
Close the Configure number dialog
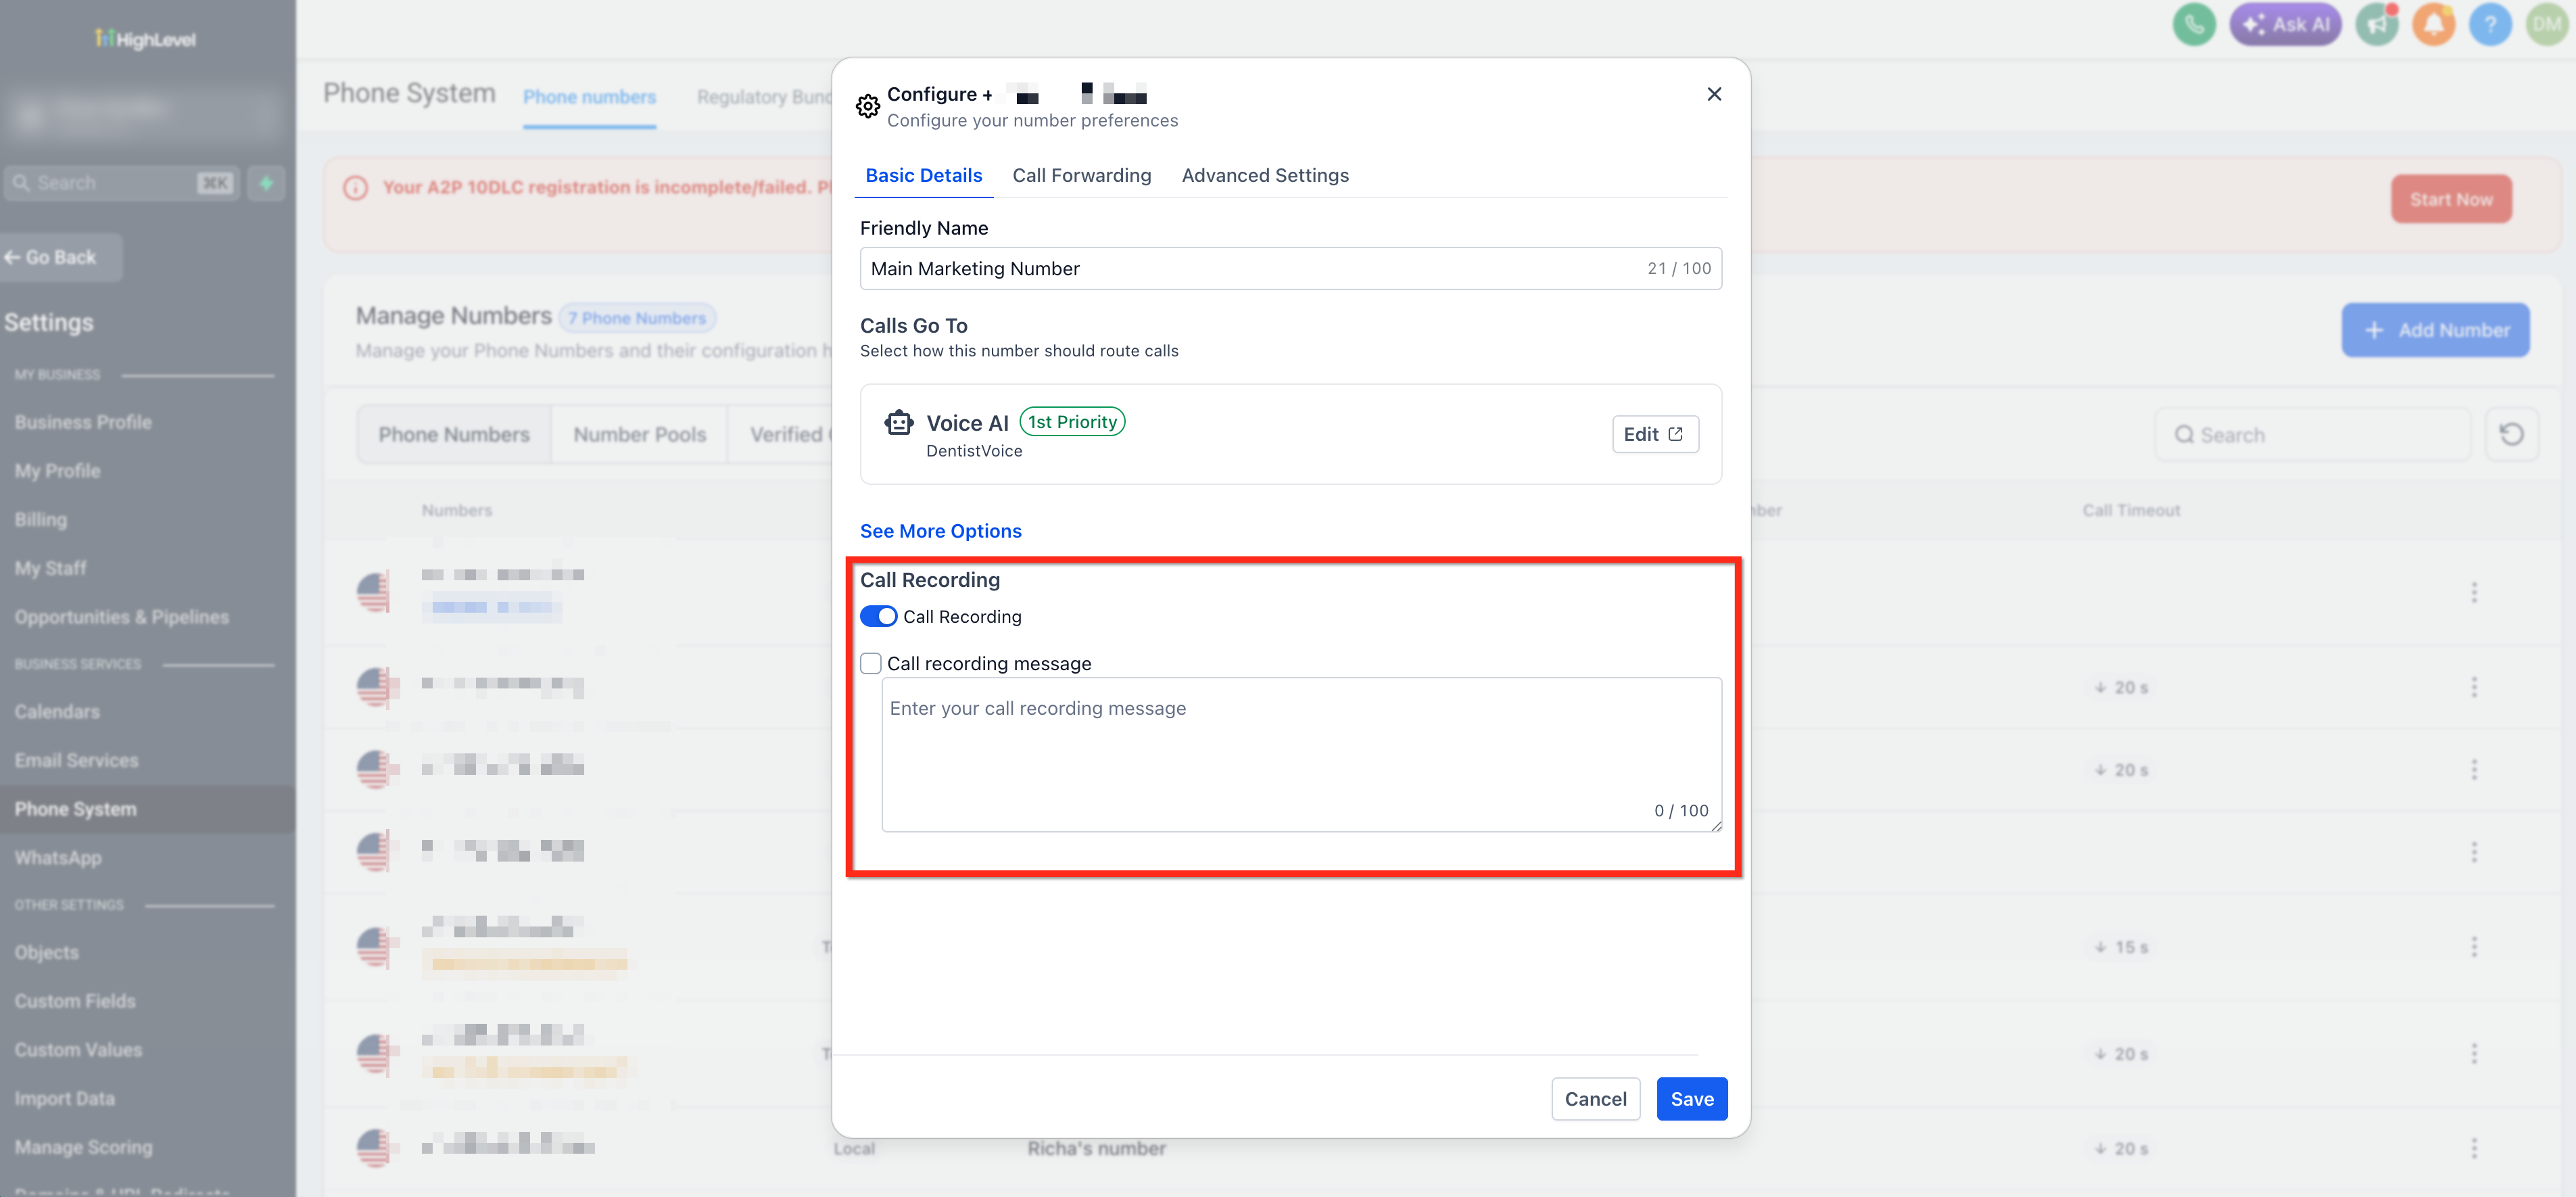point(1714,94)
